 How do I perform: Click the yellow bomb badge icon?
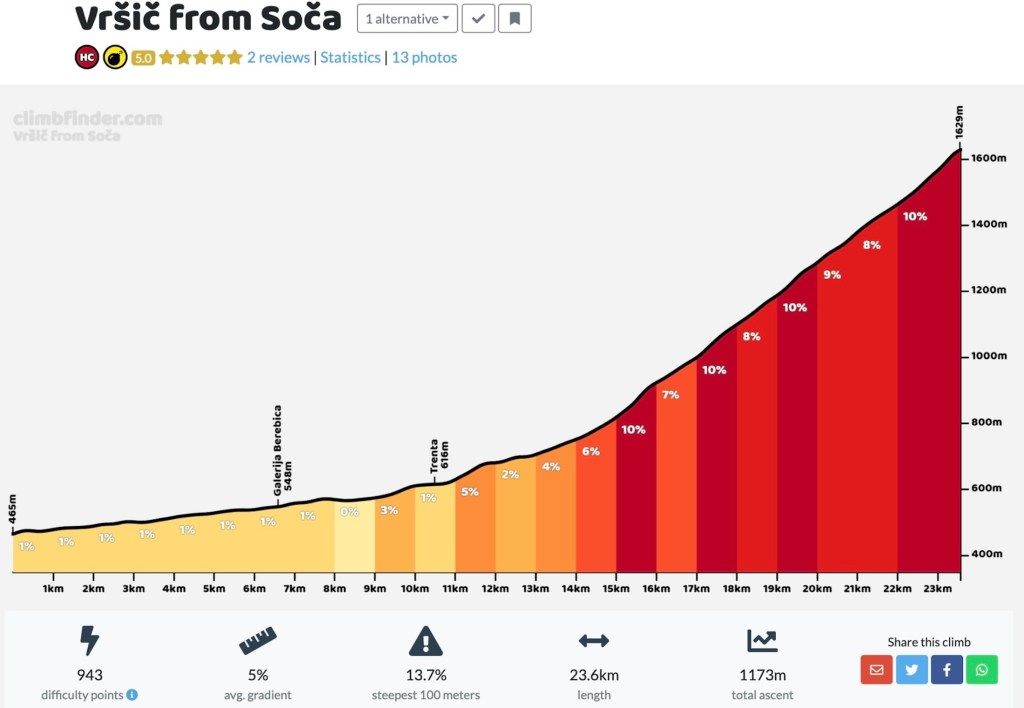(115, 58)
